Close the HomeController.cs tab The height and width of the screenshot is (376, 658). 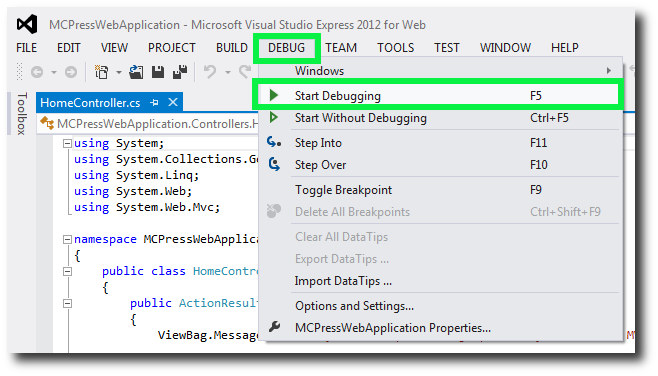173,102
